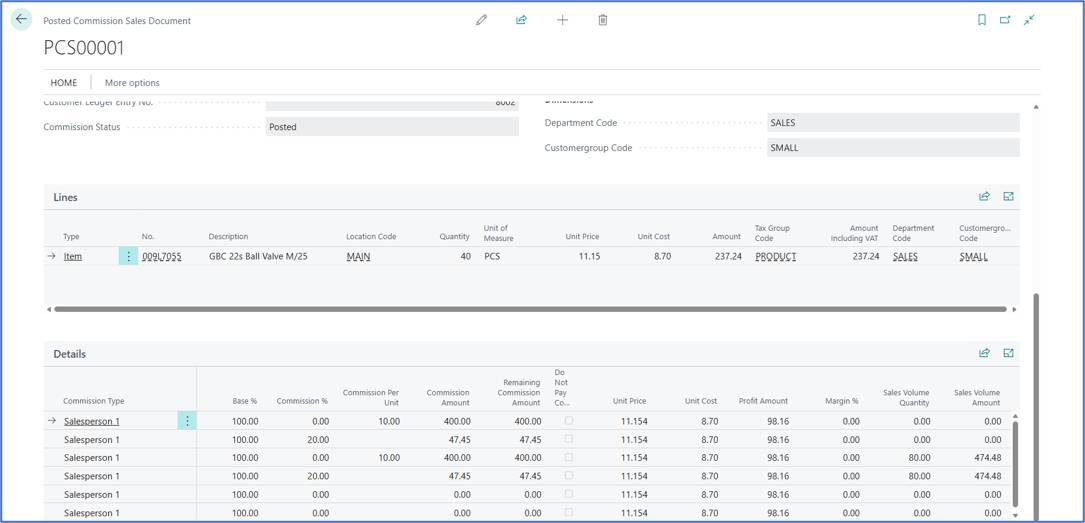Click the Lines section heading
This screenshot has height=523, width=1085.
[x=66, y=197]
